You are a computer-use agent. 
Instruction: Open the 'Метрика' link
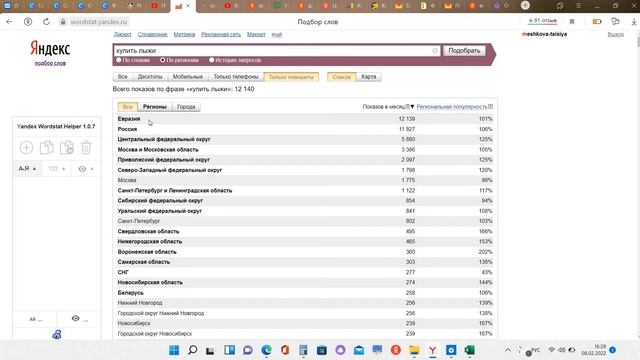[x=184, y=34]
